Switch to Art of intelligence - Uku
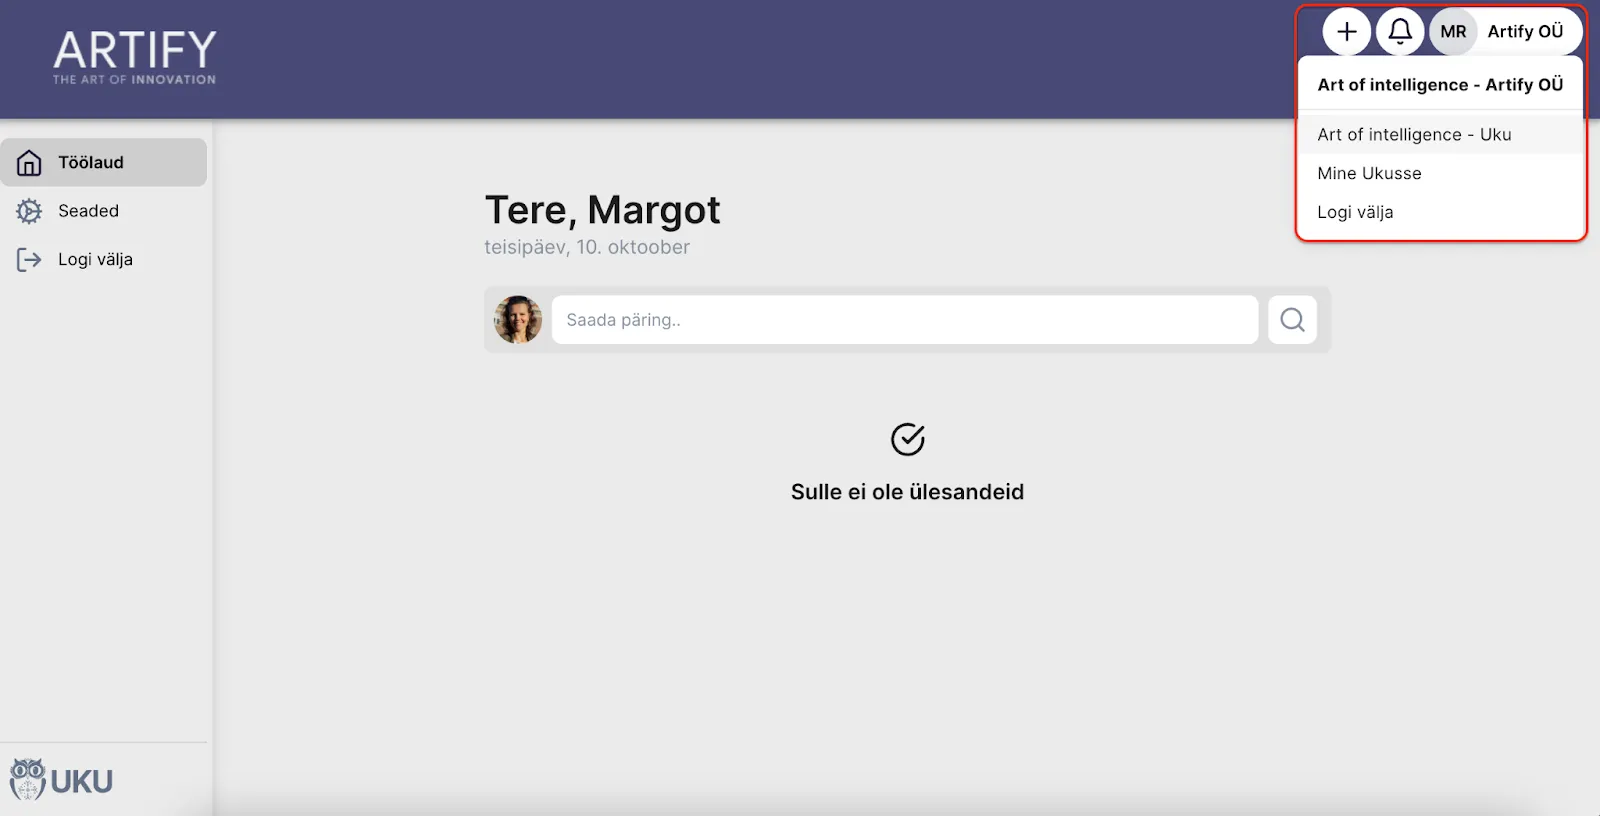This screenshot has width=1600, height=816. (x=1414, y=135)
